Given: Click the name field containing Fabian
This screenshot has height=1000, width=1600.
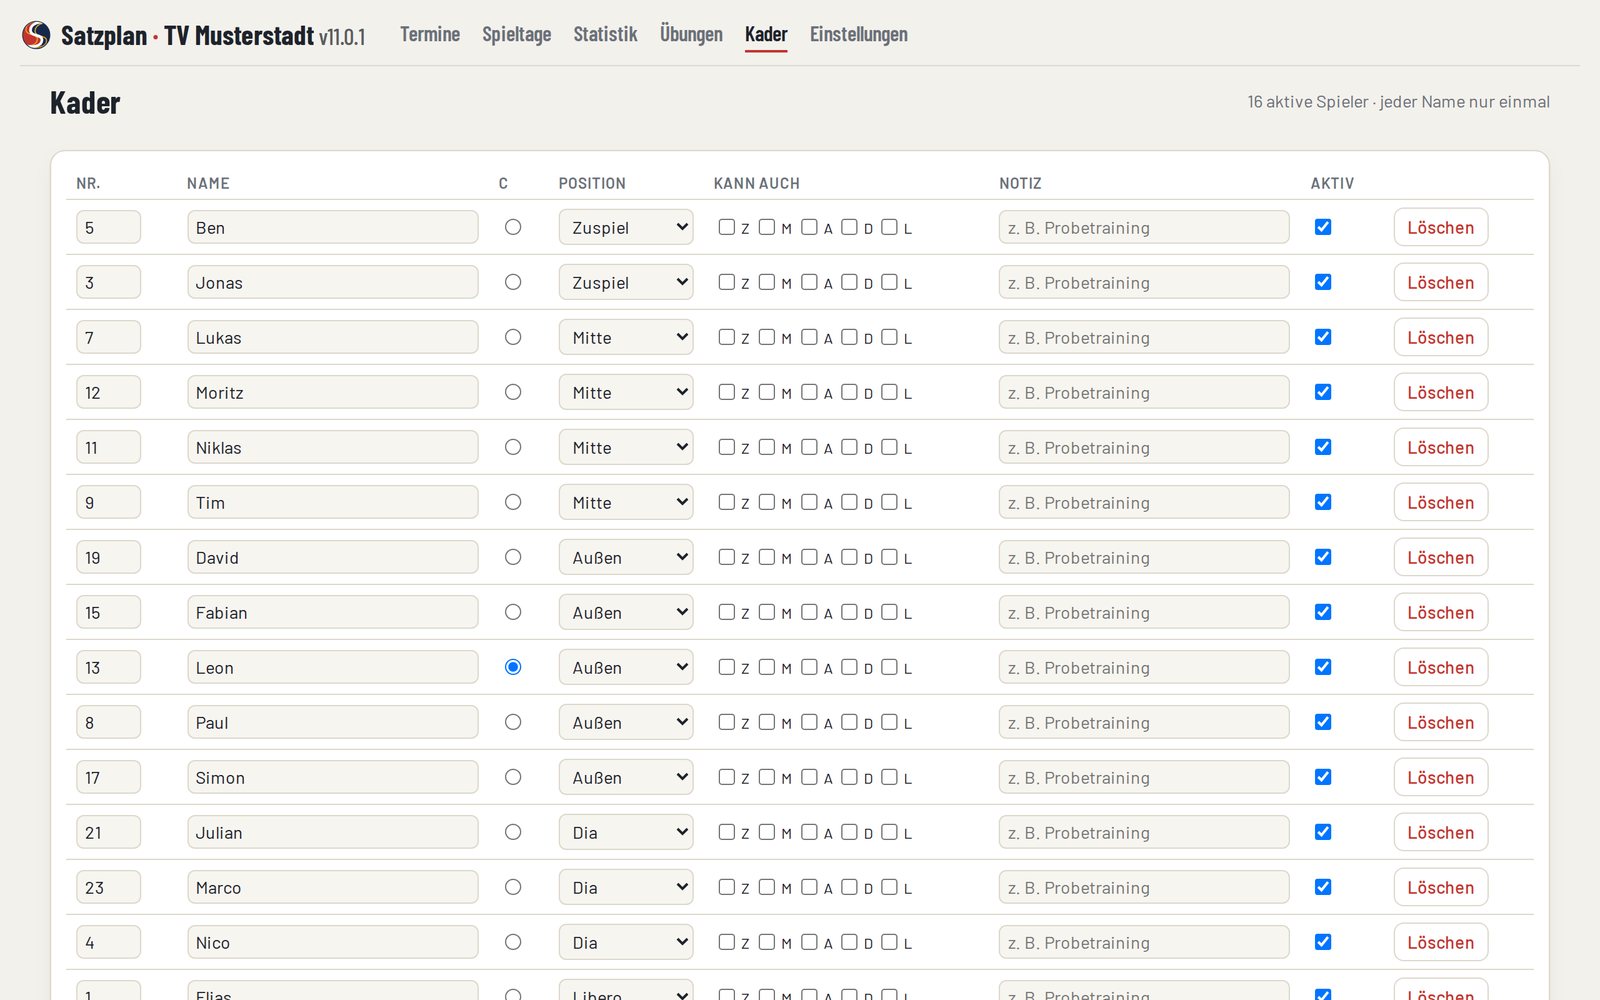Looking at the screenshot, I should (333, 612).
